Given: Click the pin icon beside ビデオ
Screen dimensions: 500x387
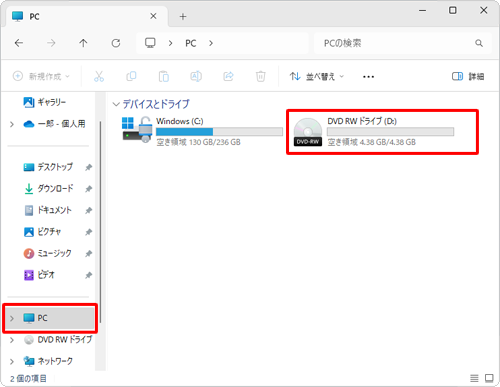Looking at the screenshot, I should (88, 275).
